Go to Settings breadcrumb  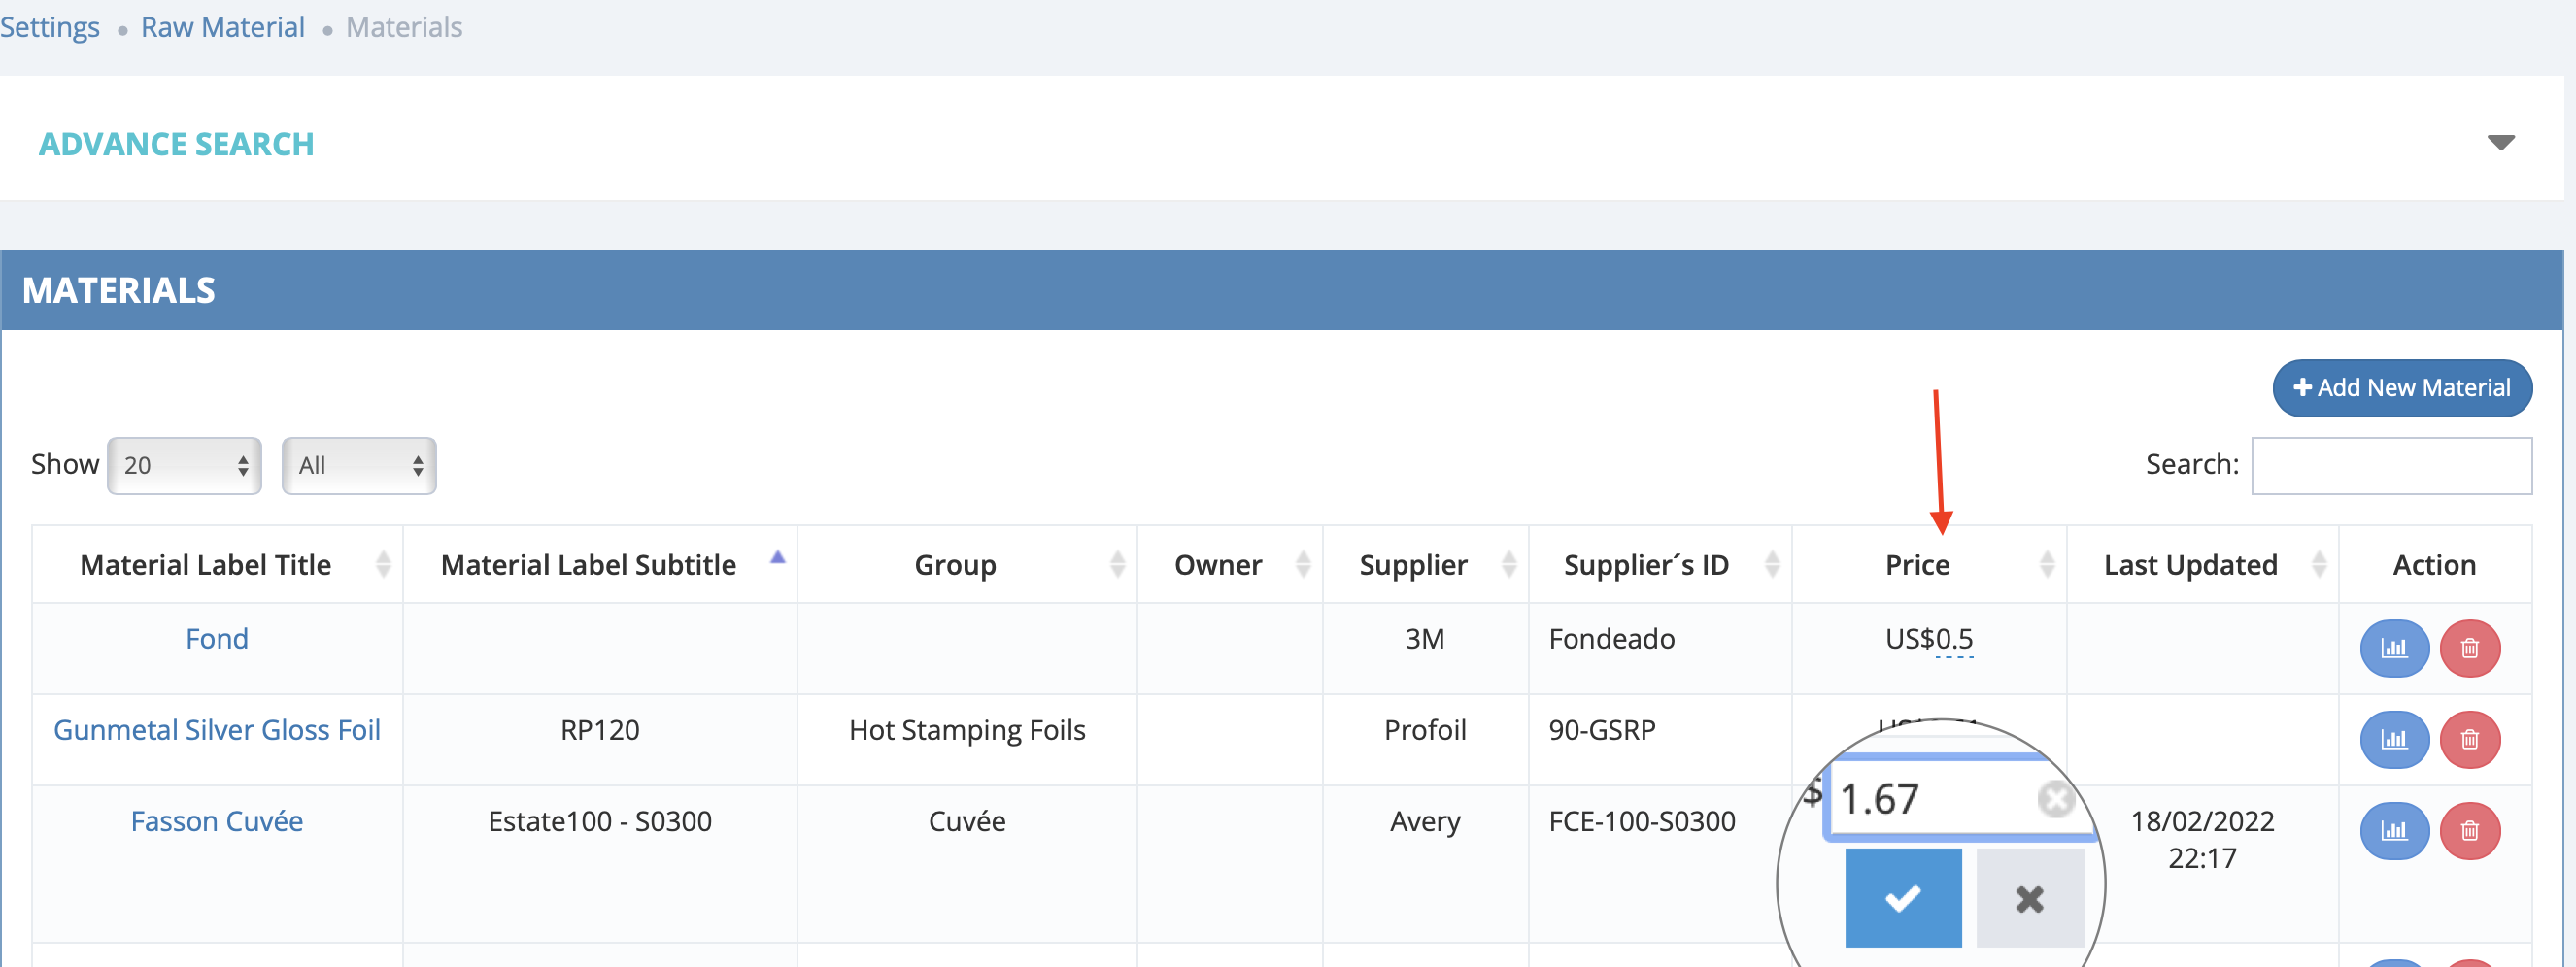coord(50,27)
